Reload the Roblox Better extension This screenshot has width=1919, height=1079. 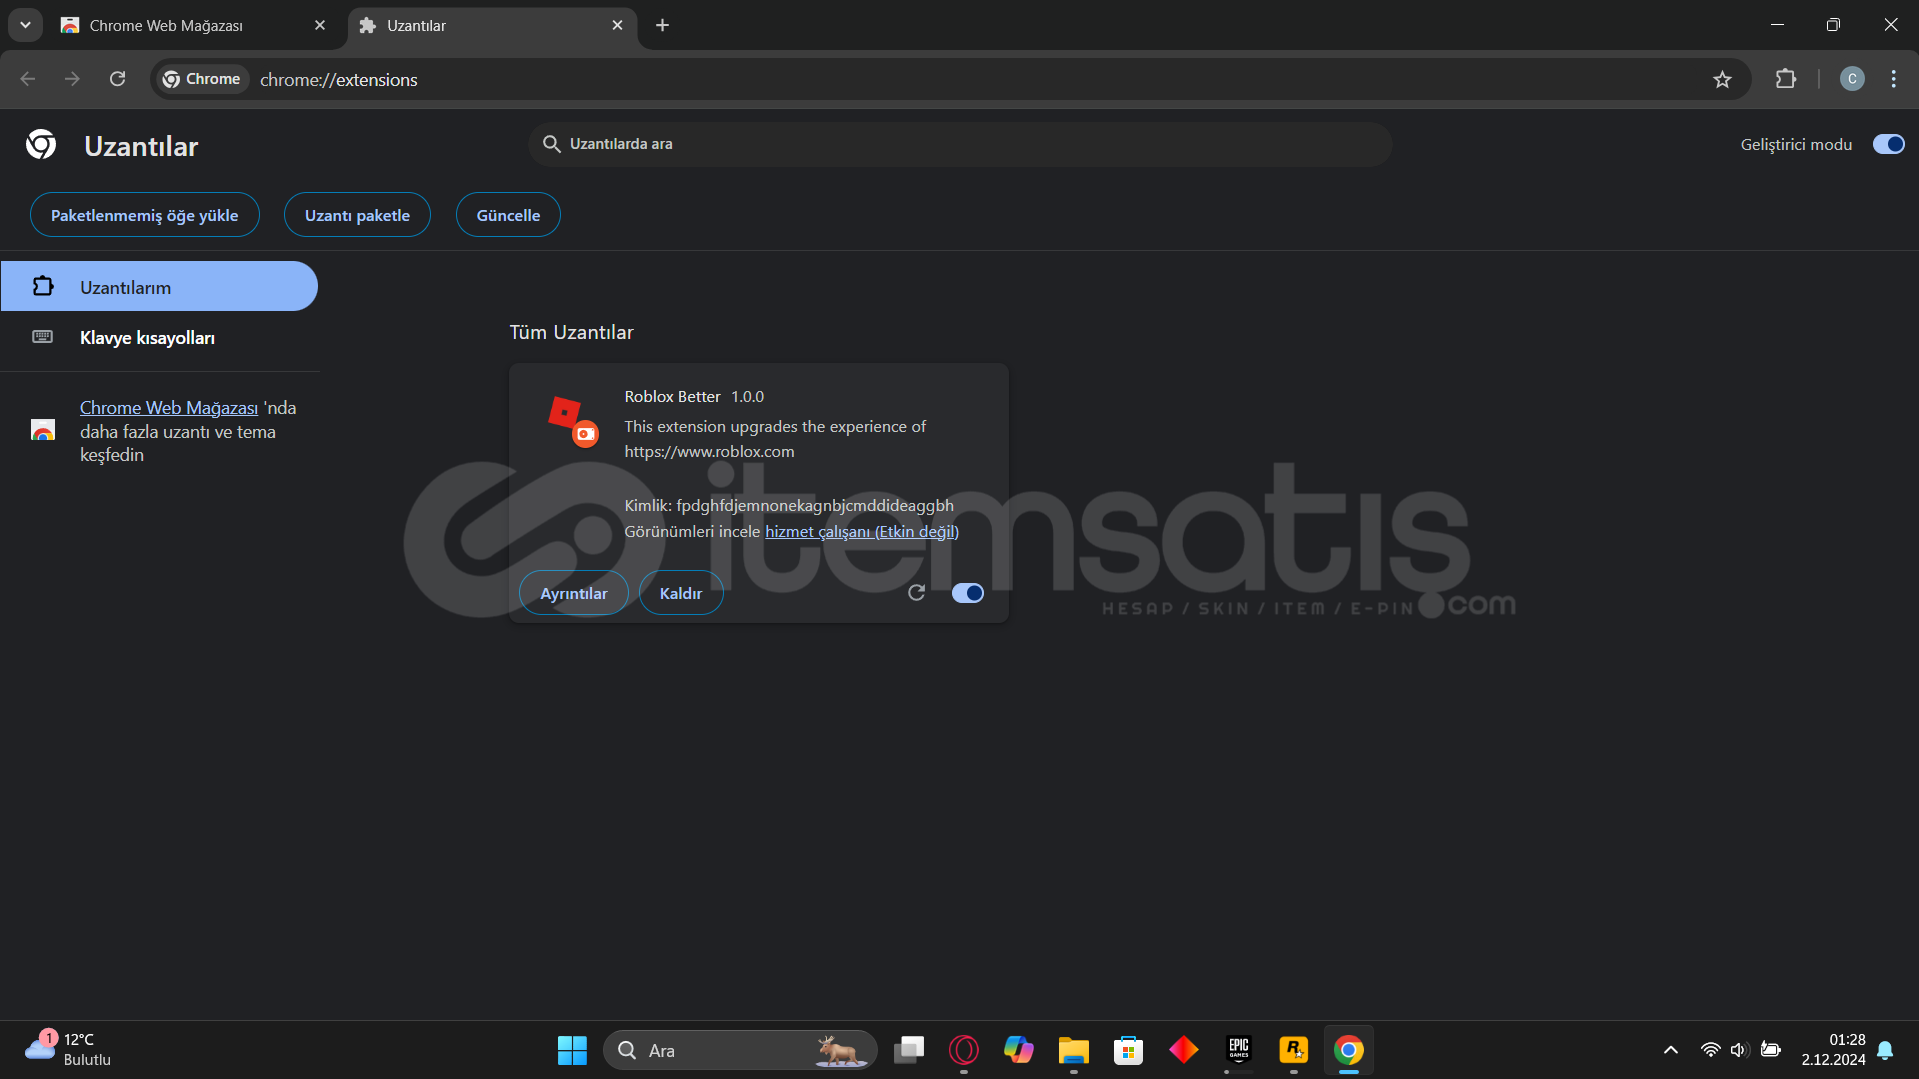[x=916, y=593]
